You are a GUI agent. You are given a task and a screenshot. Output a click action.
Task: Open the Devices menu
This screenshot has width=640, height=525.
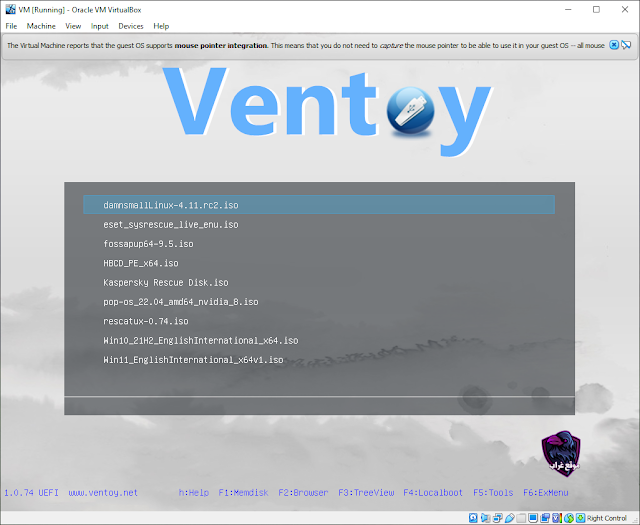click(131, 26)
